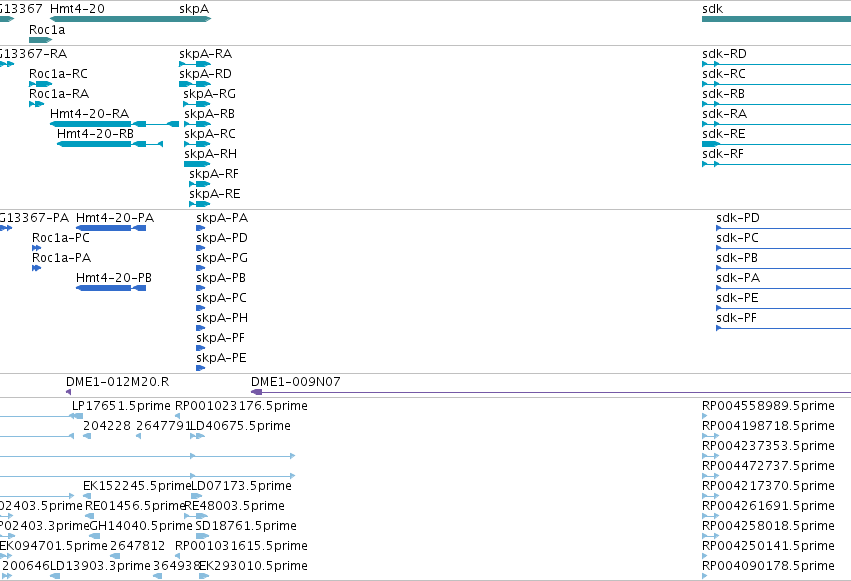
Task: Click the sdk-PE protein label
Action: [737, 298]
